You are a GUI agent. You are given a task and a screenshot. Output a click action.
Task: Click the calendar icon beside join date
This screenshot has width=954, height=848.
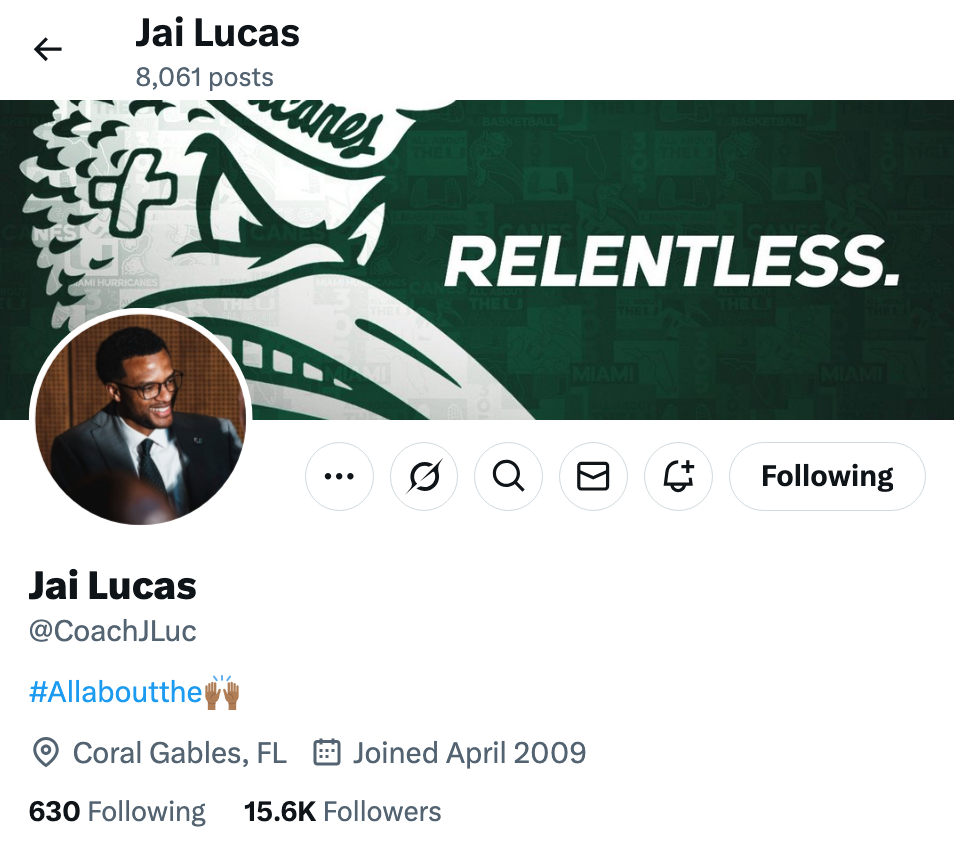[x=327, y=752]
